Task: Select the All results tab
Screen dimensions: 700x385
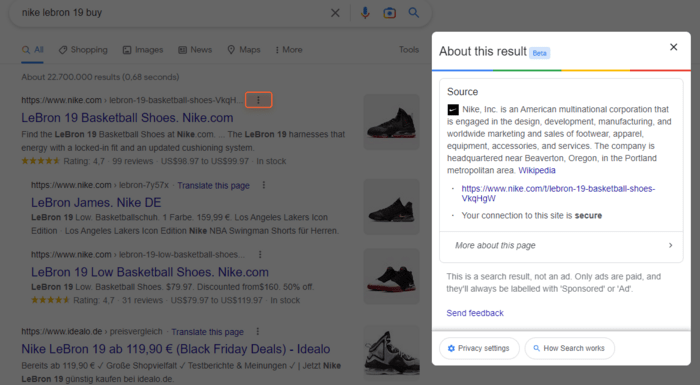Action: tap(33, 50)
